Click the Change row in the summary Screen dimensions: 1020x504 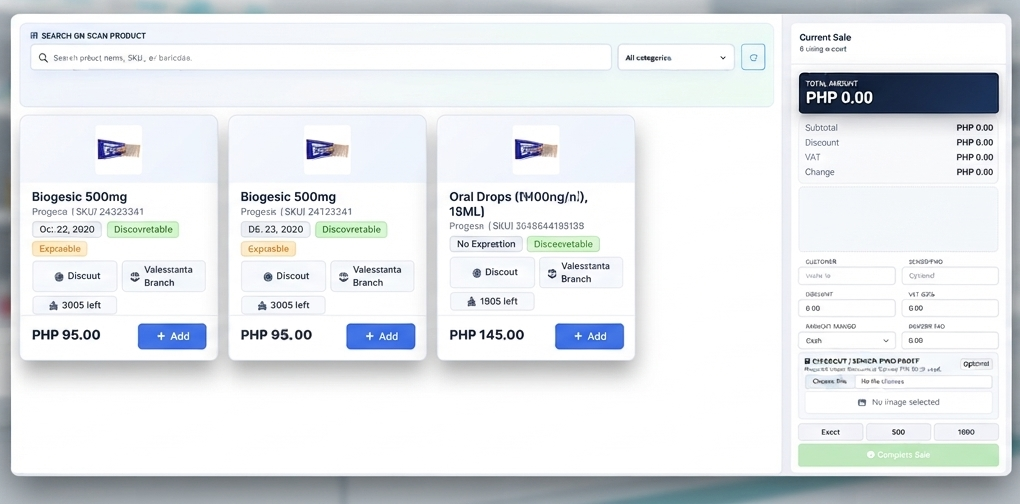pyautogui.click(x=898, y=172)
